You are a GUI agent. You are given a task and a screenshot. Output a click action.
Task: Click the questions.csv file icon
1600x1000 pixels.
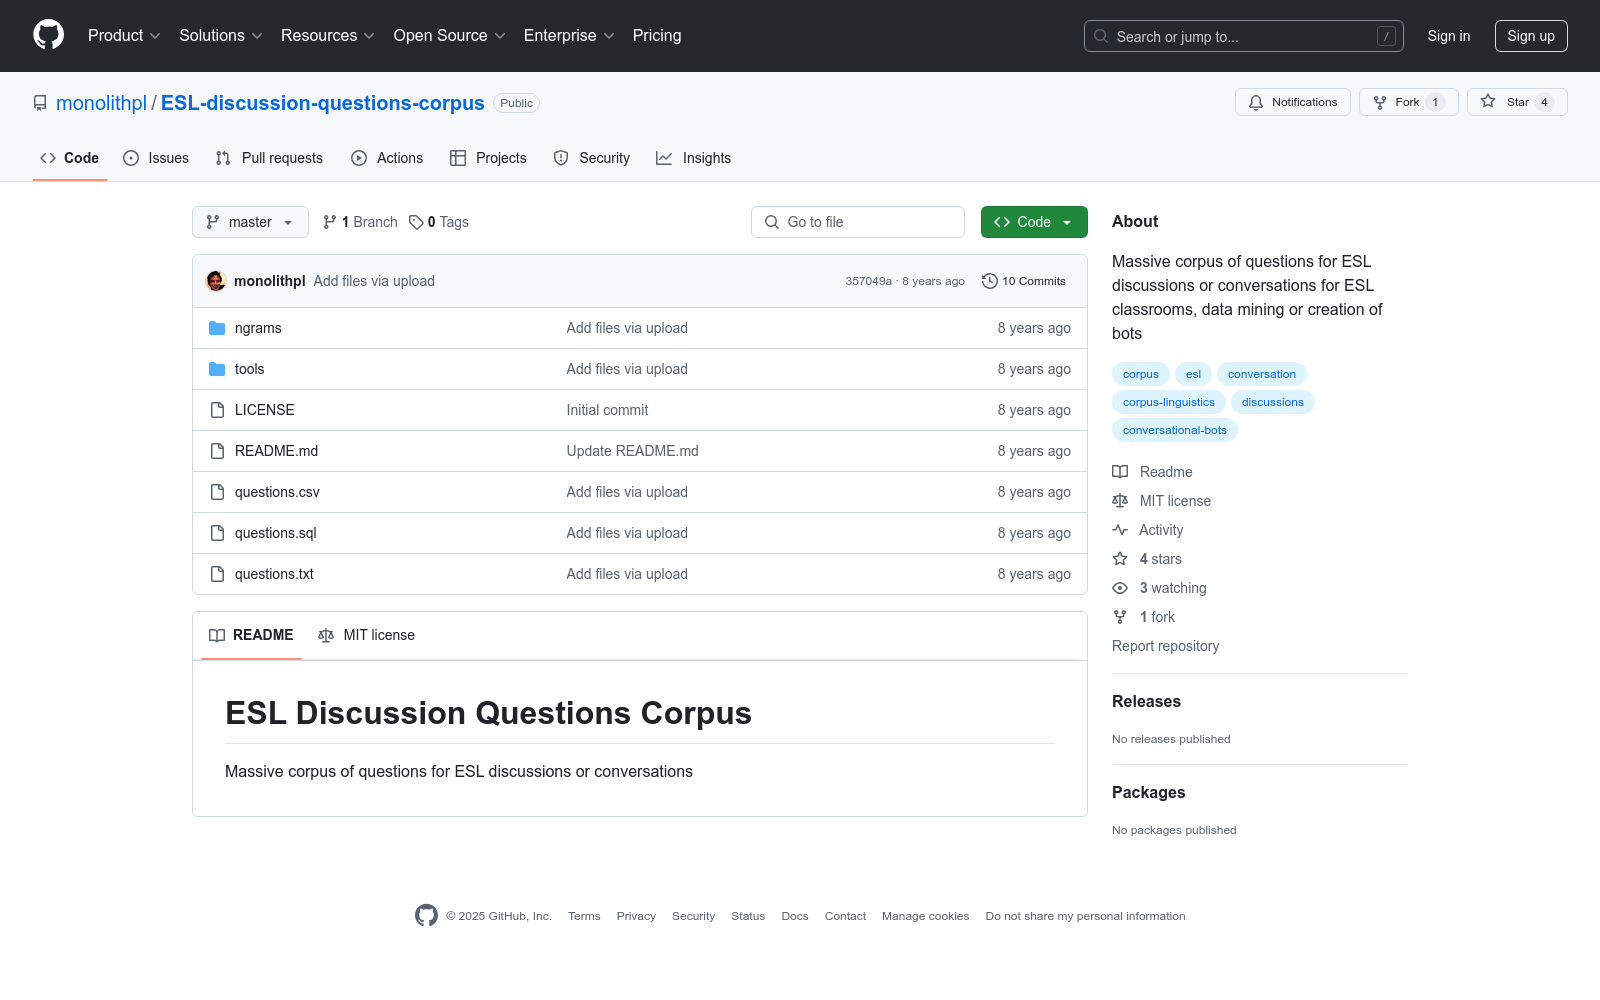click(x=217, y=492)
